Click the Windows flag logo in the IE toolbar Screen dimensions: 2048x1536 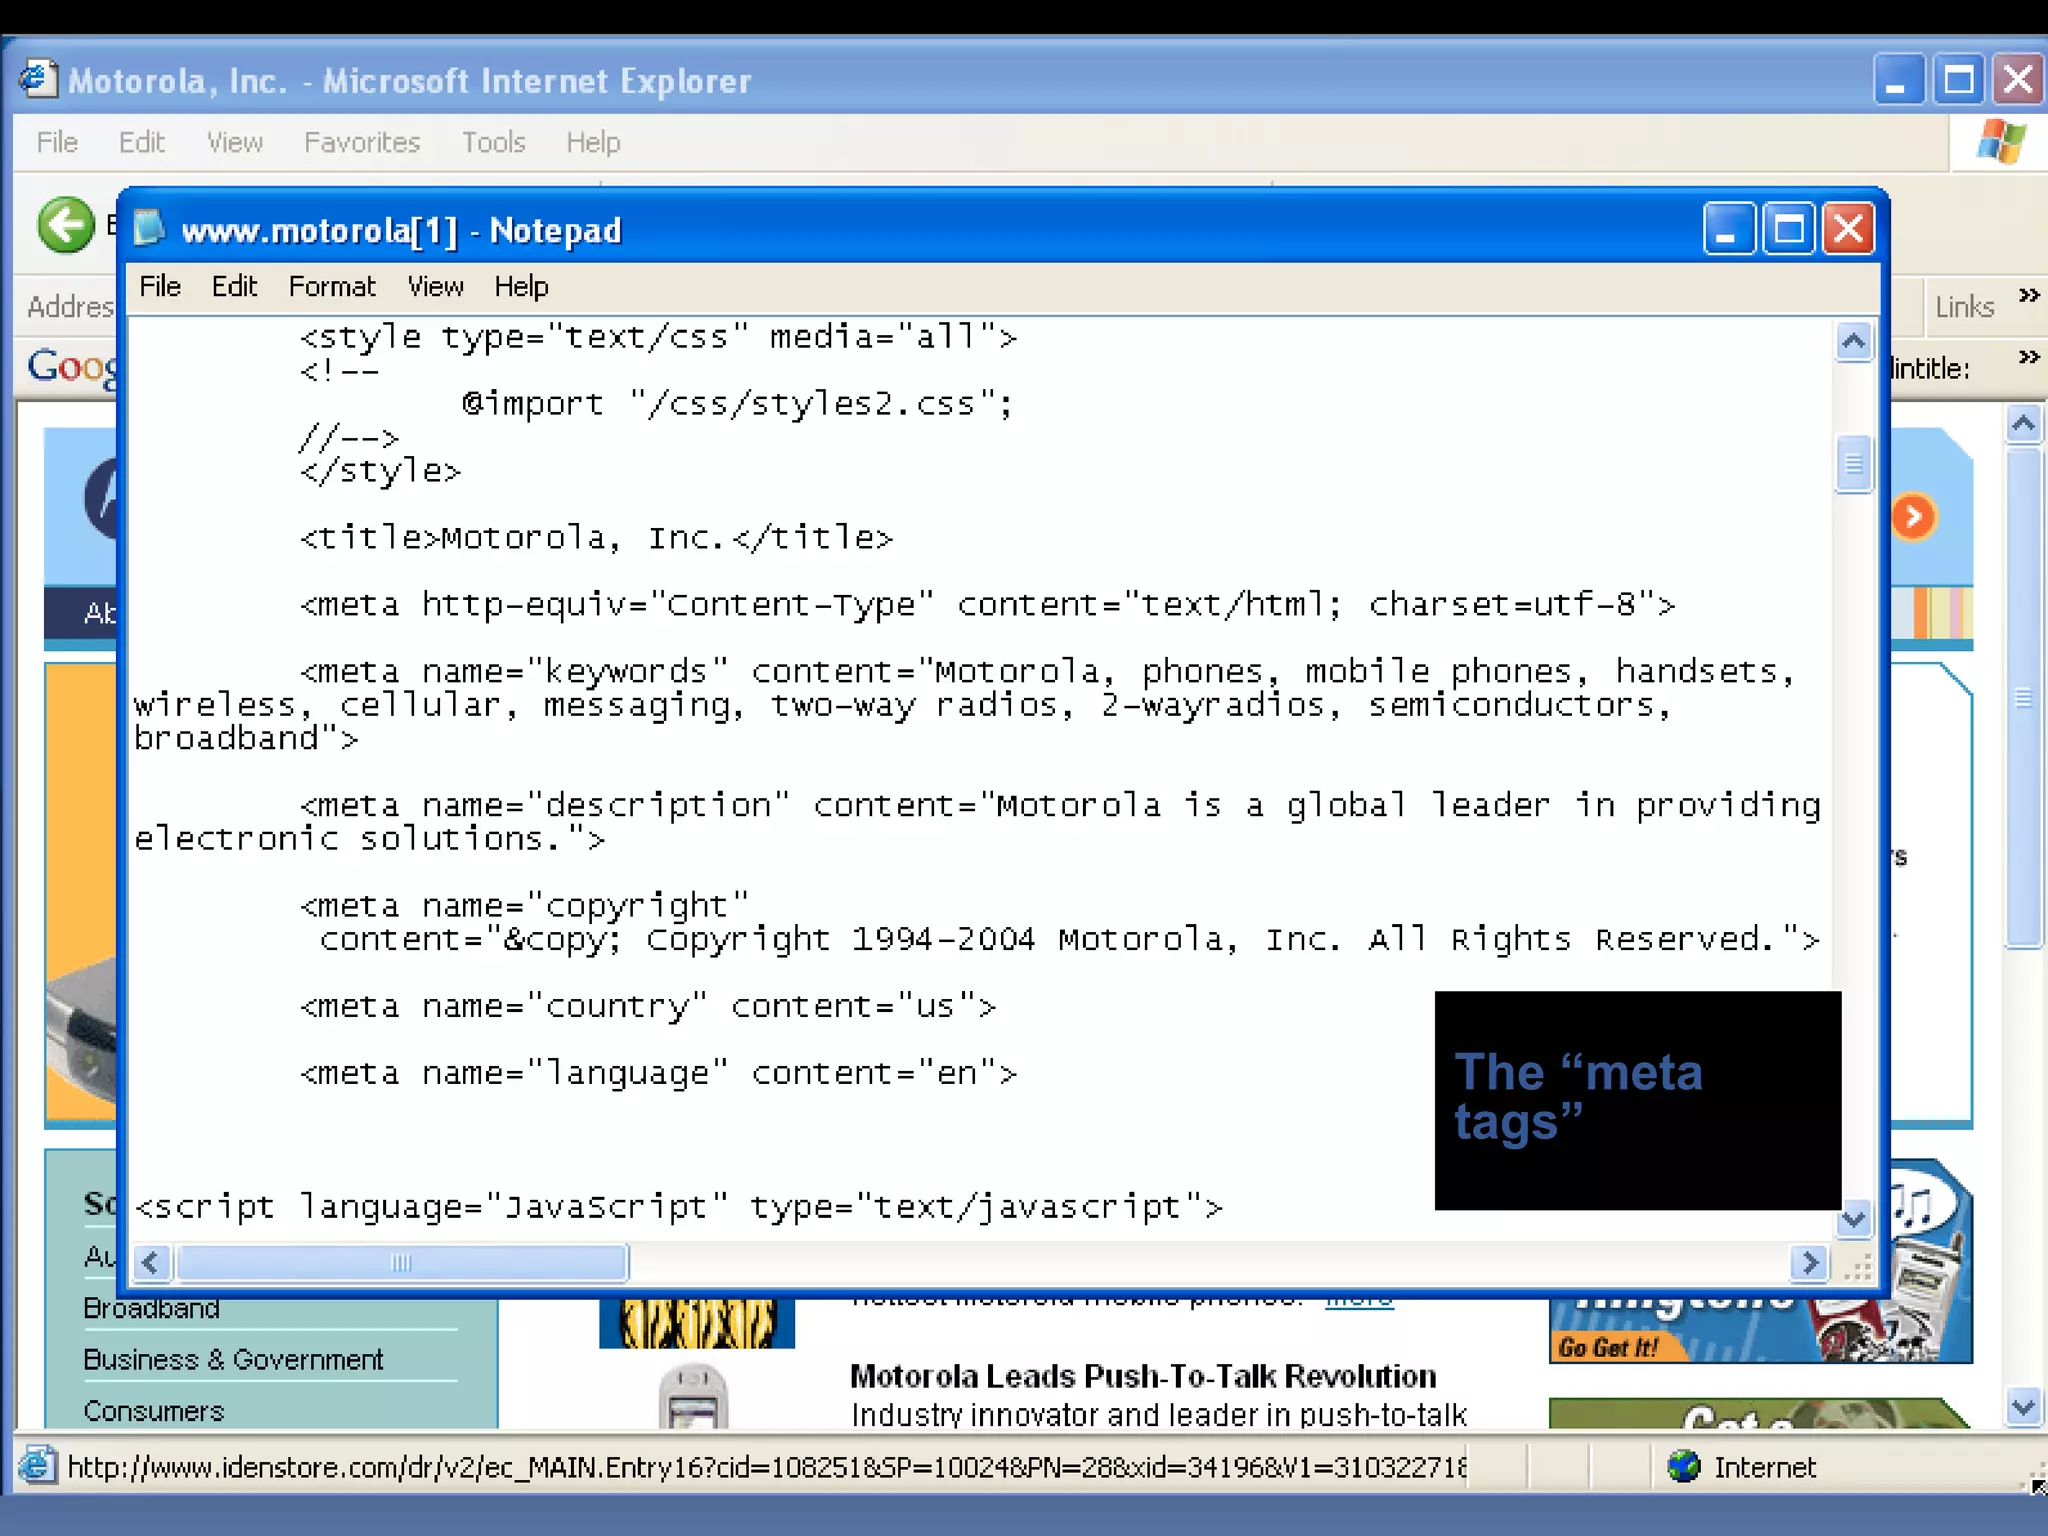pyautogui.click(x=2001, y=142)
